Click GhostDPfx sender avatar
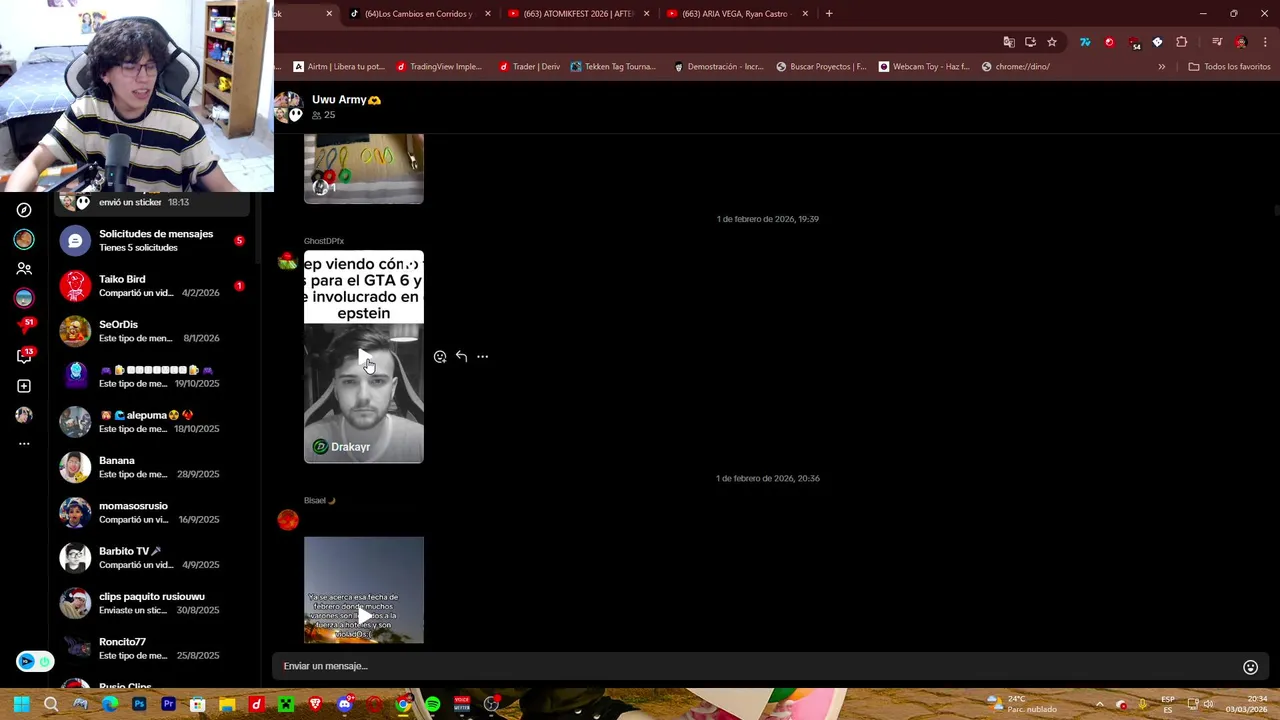This screenshot has height=720, width=1280. (288, 262)
